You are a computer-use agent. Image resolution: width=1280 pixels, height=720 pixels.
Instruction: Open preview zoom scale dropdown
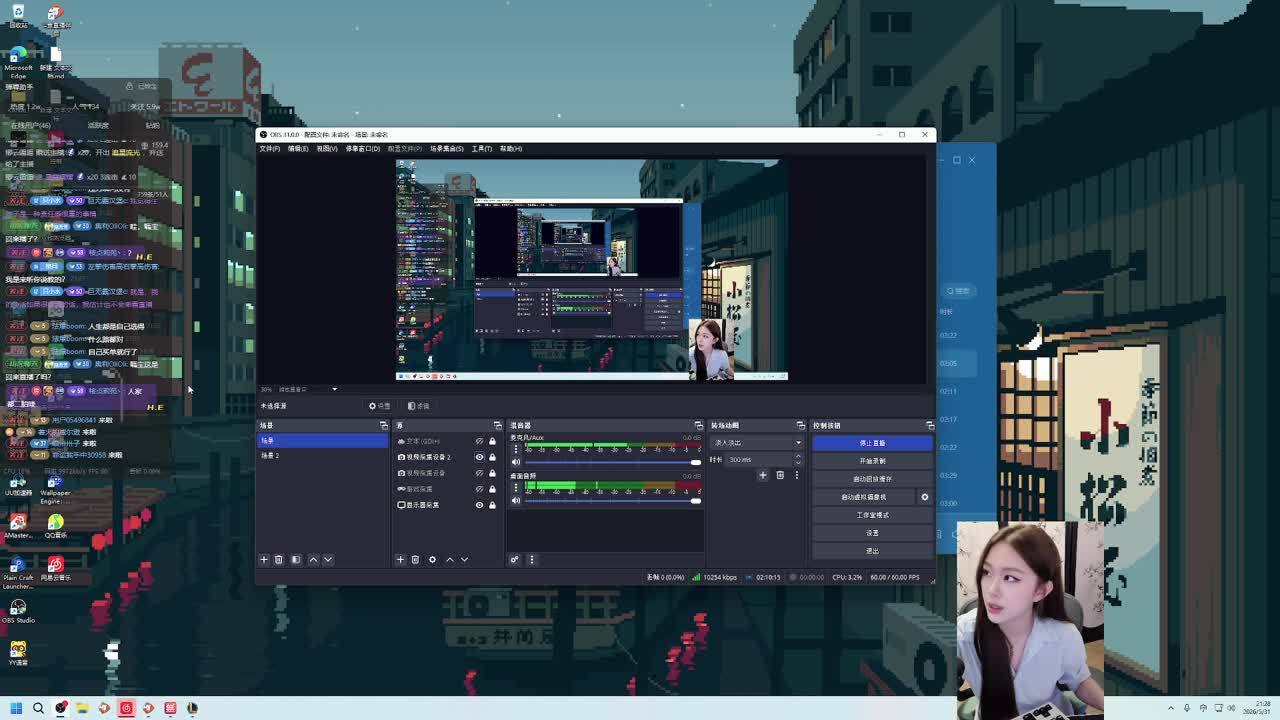pos(307,389)
